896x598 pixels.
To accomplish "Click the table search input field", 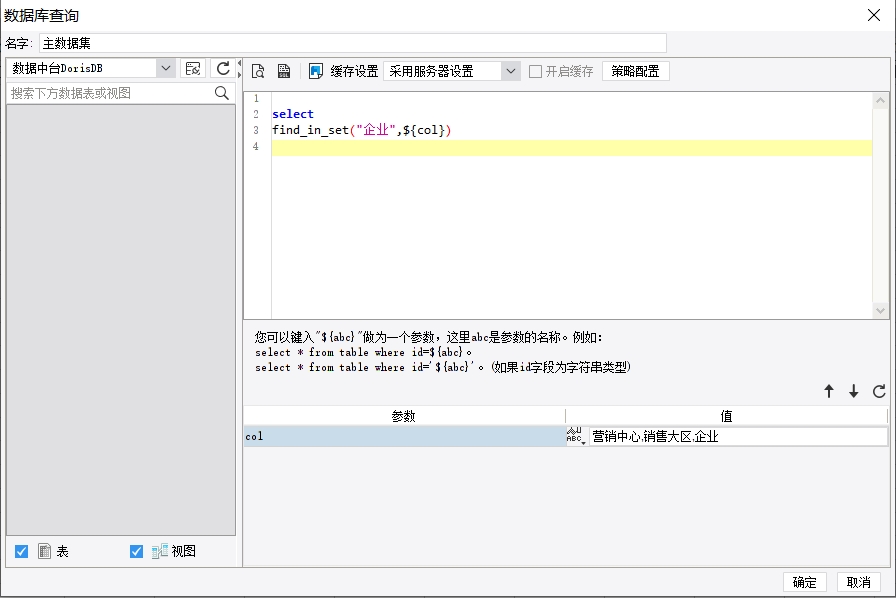I will coord(111,93).
